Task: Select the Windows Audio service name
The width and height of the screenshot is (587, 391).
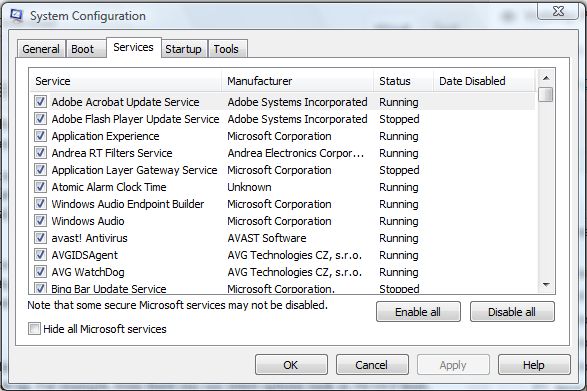Action: [88, 221]
